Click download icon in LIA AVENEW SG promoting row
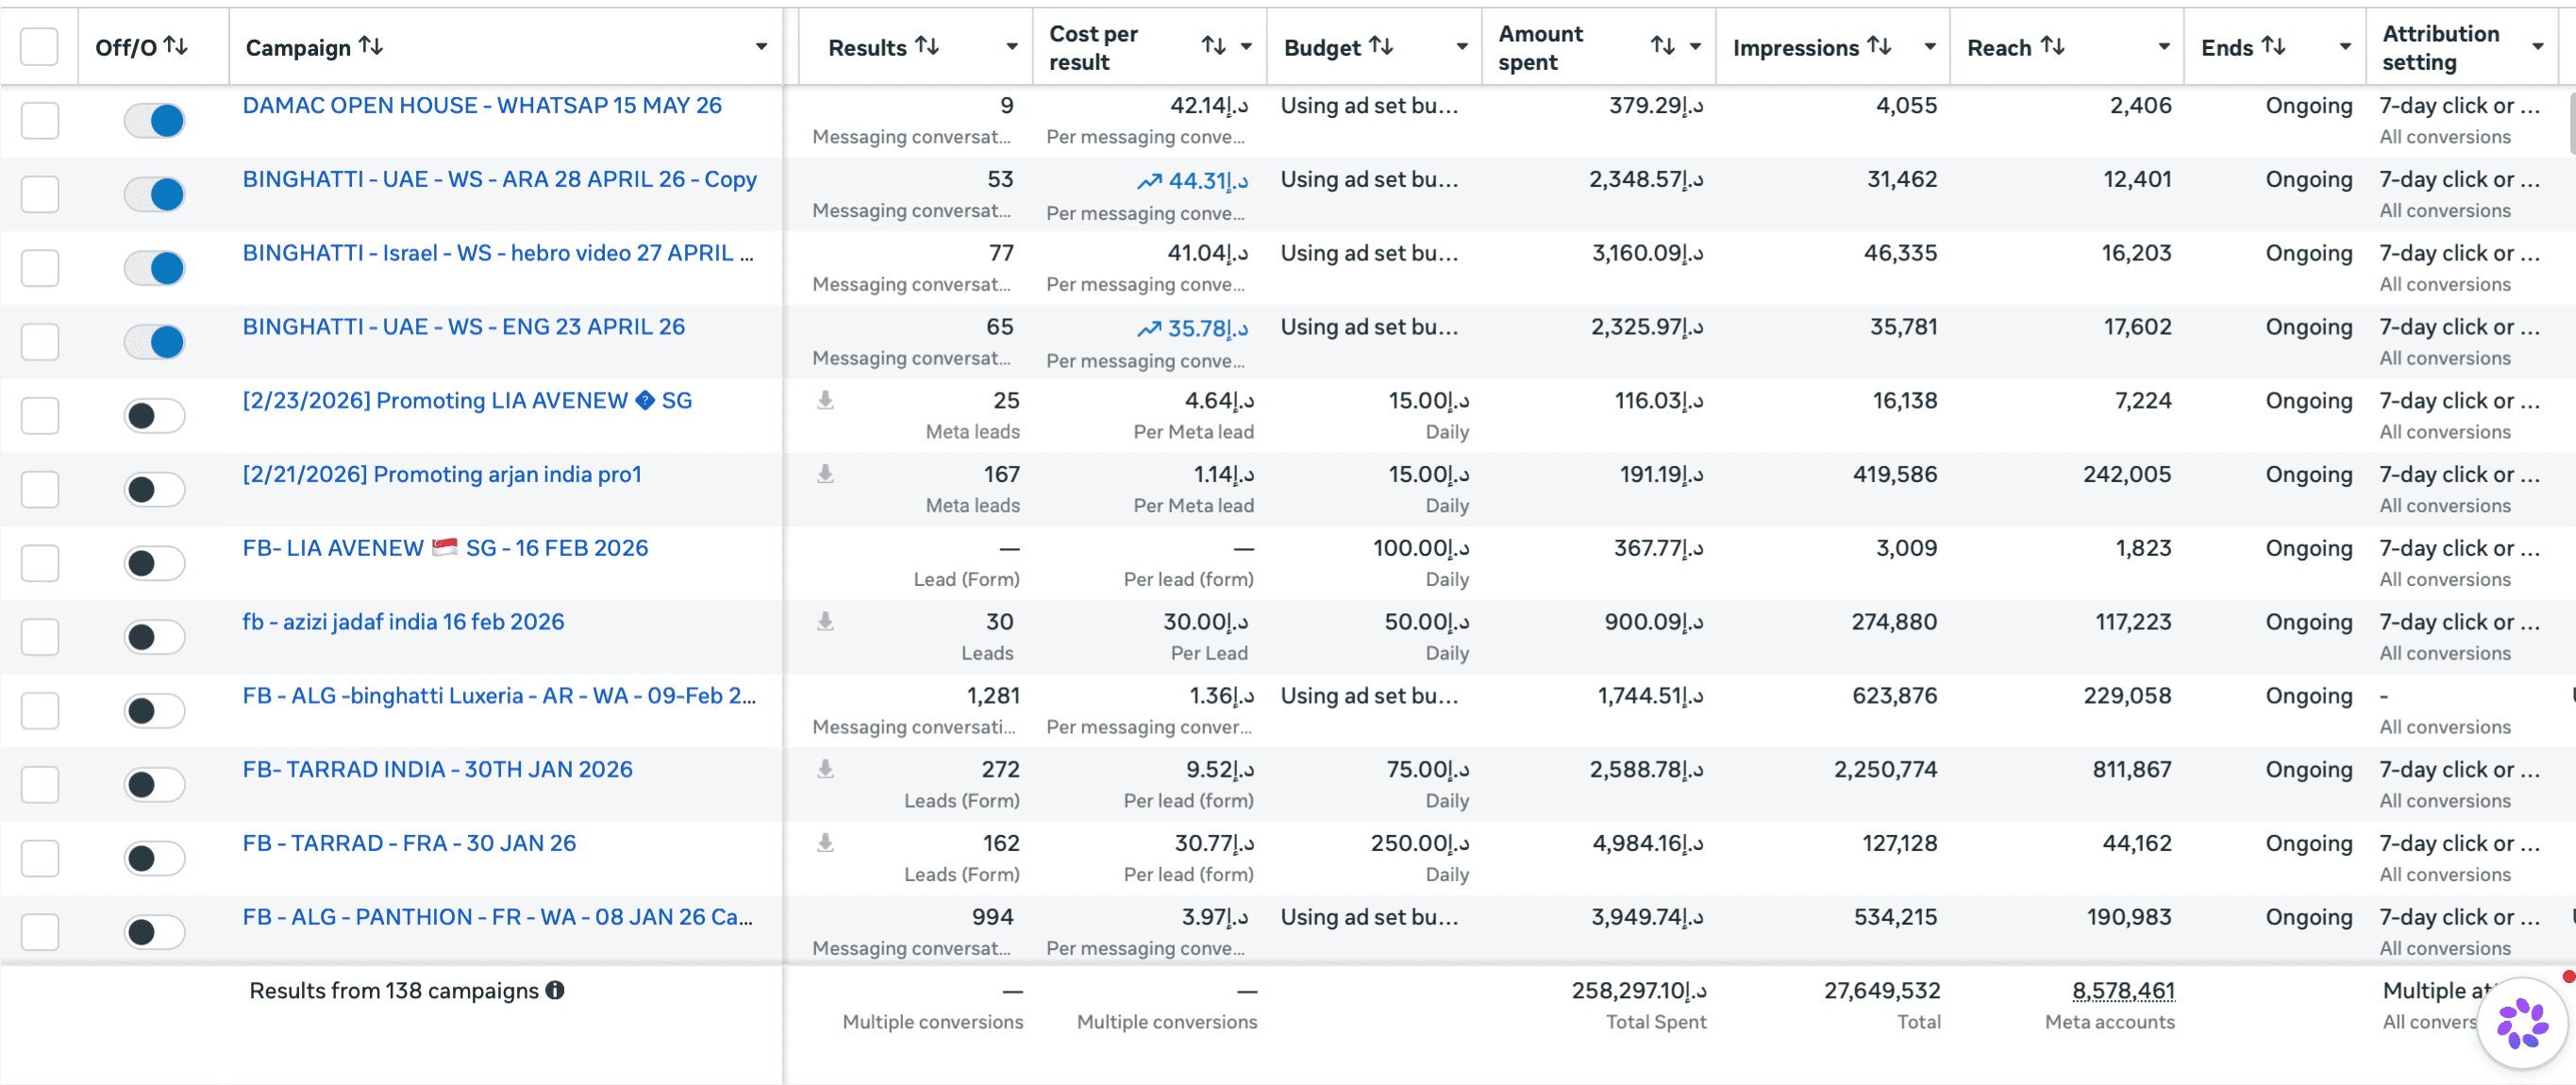Screen dimensions: 2576x1085 click(x=825, y=400)
